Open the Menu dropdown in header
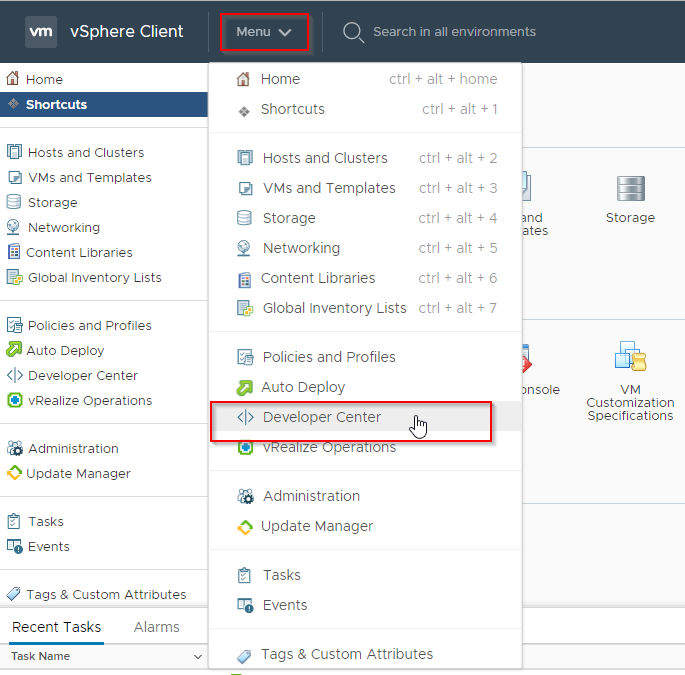 click(264, 32)
